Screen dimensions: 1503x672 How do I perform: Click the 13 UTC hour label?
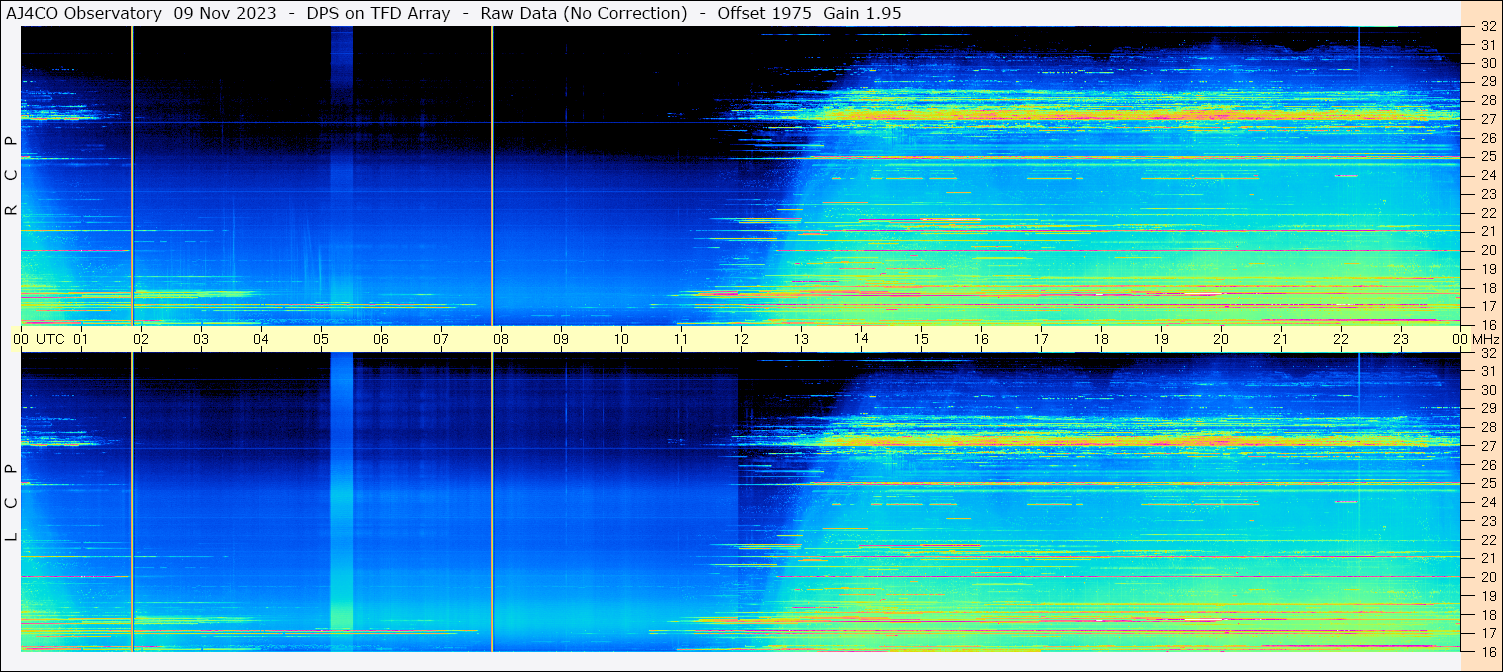click(x=801, y=339)
